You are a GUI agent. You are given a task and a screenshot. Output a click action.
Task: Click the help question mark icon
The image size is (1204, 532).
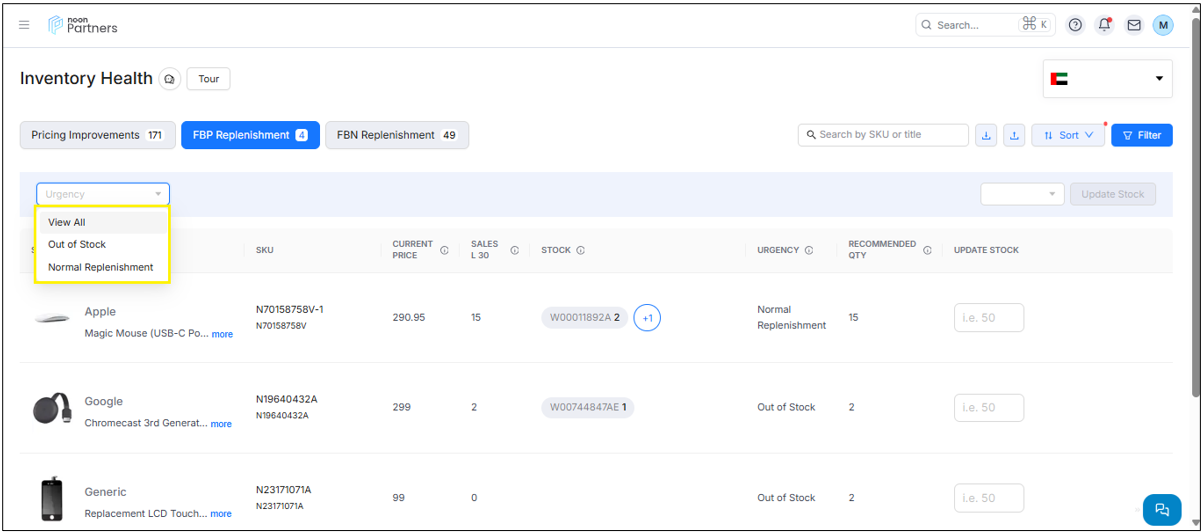[x=1075, y=25]
